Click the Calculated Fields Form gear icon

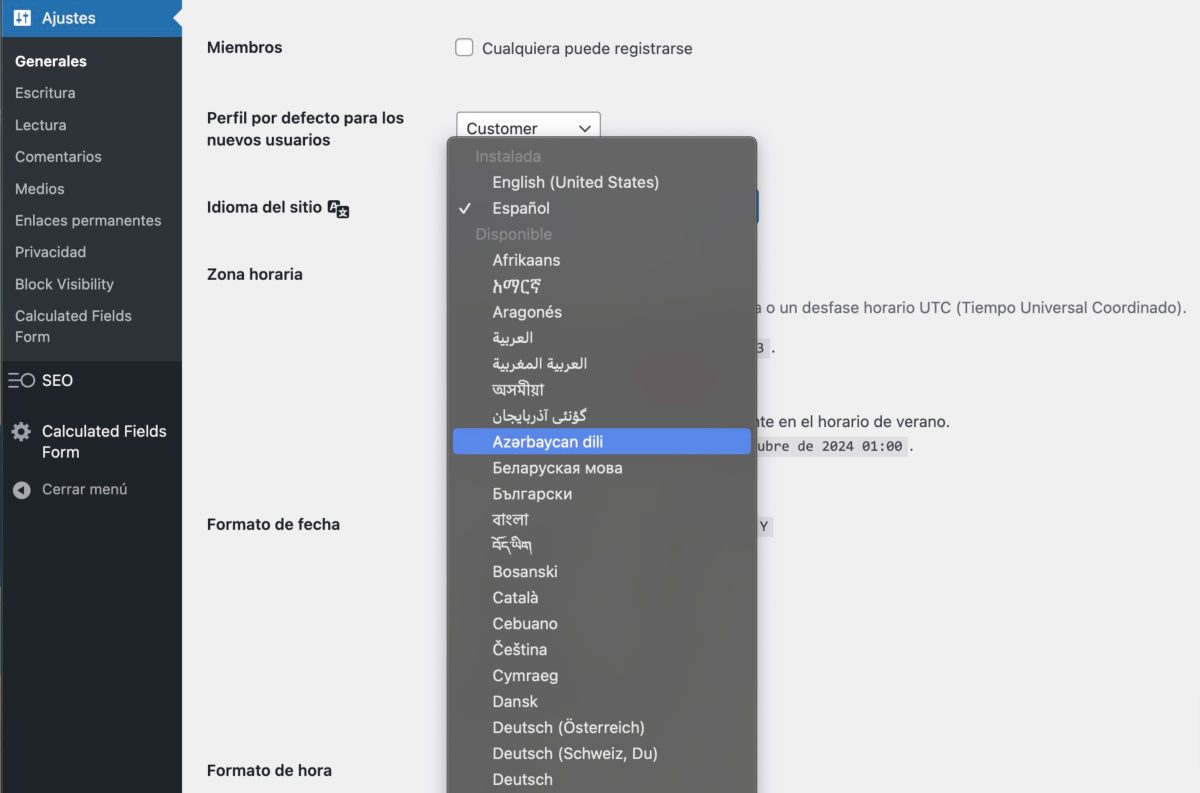(22, 431)
